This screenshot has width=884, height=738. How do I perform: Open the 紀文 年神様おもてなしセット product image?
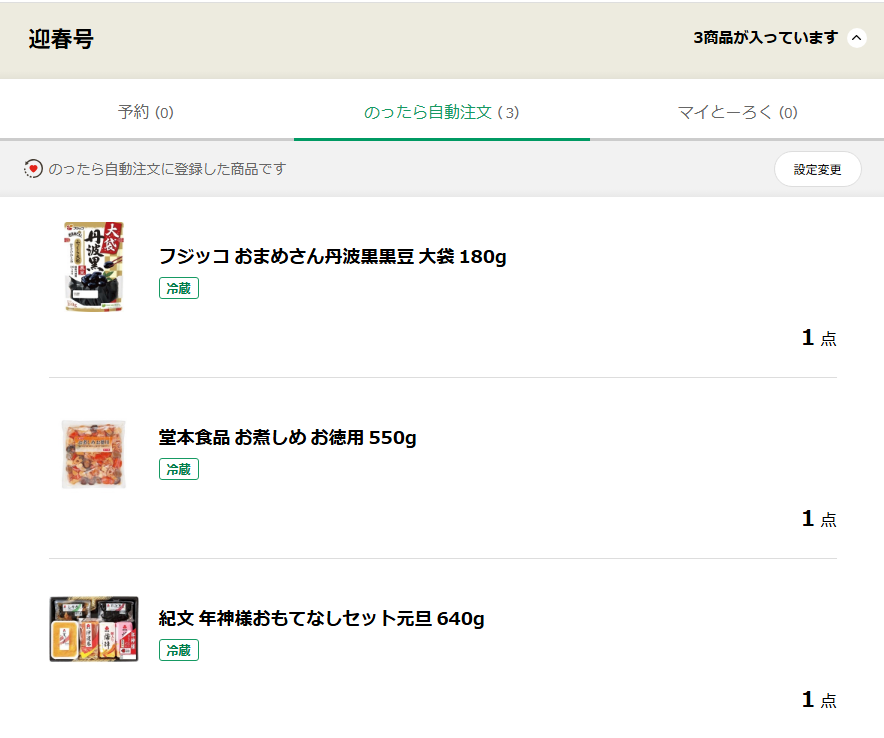pyautogui.click(x=94, y=629)
